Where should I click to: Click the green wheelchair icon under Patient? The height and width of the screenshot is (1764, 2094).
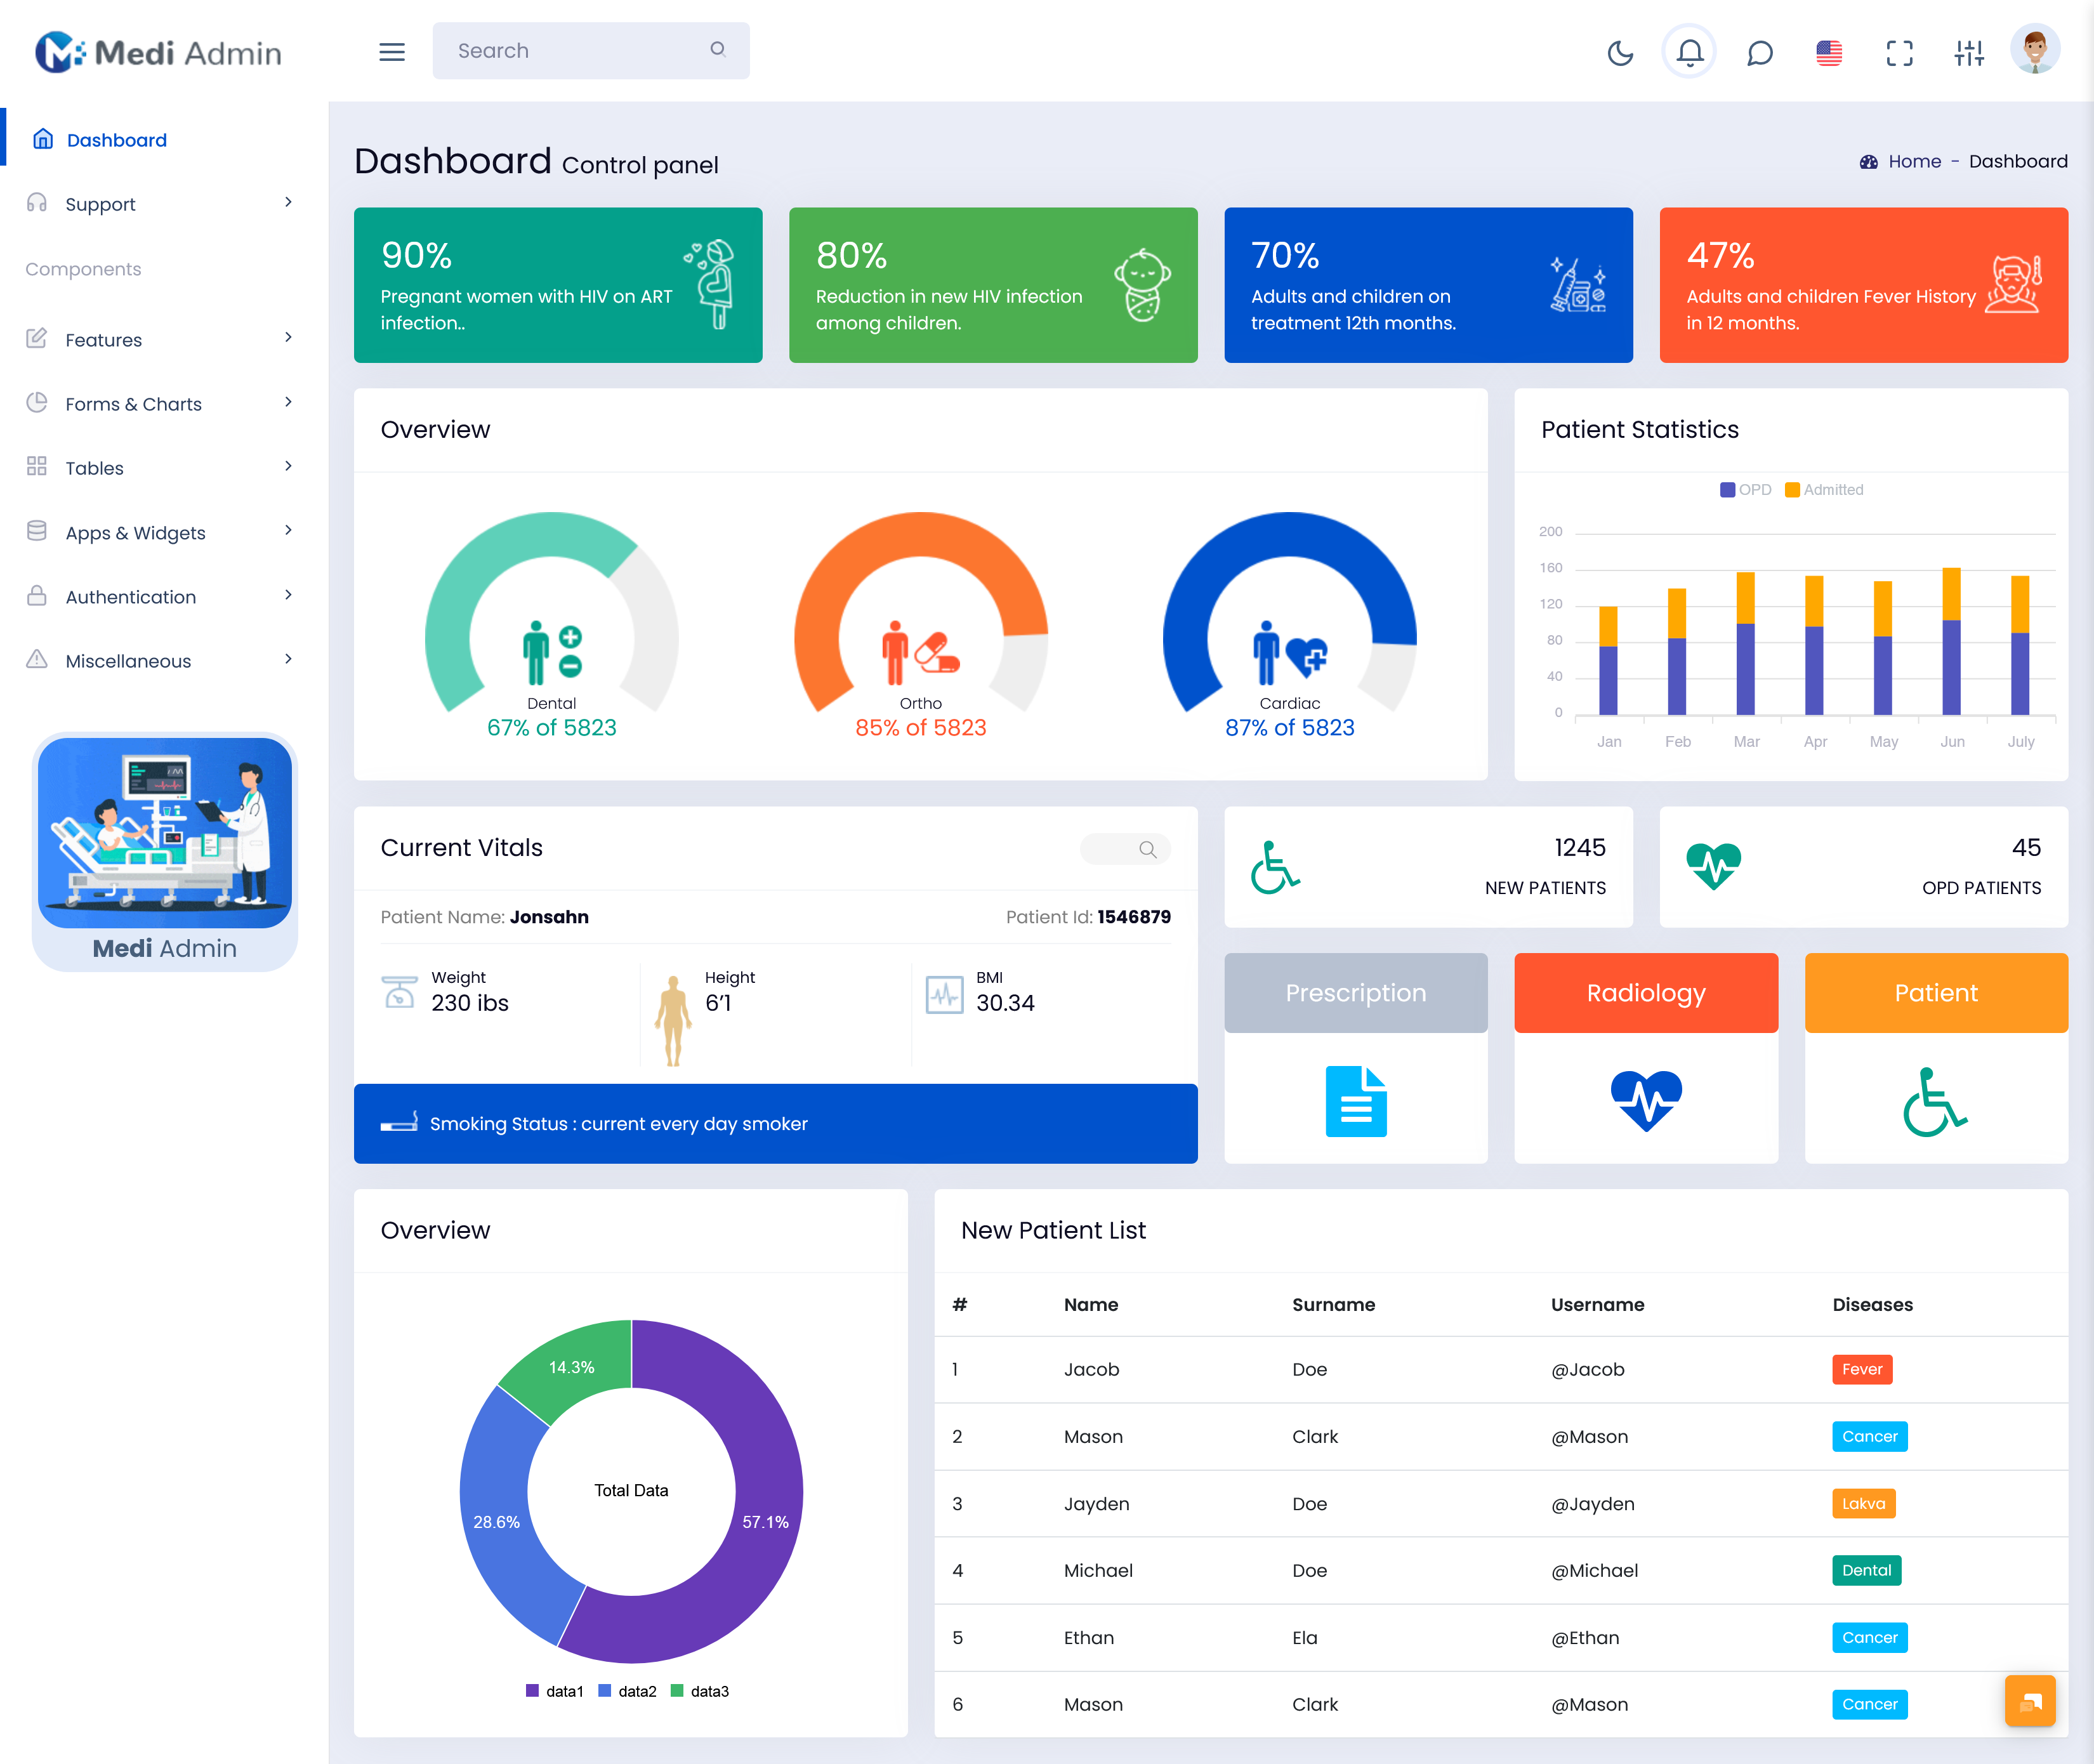(1935, 1102)
